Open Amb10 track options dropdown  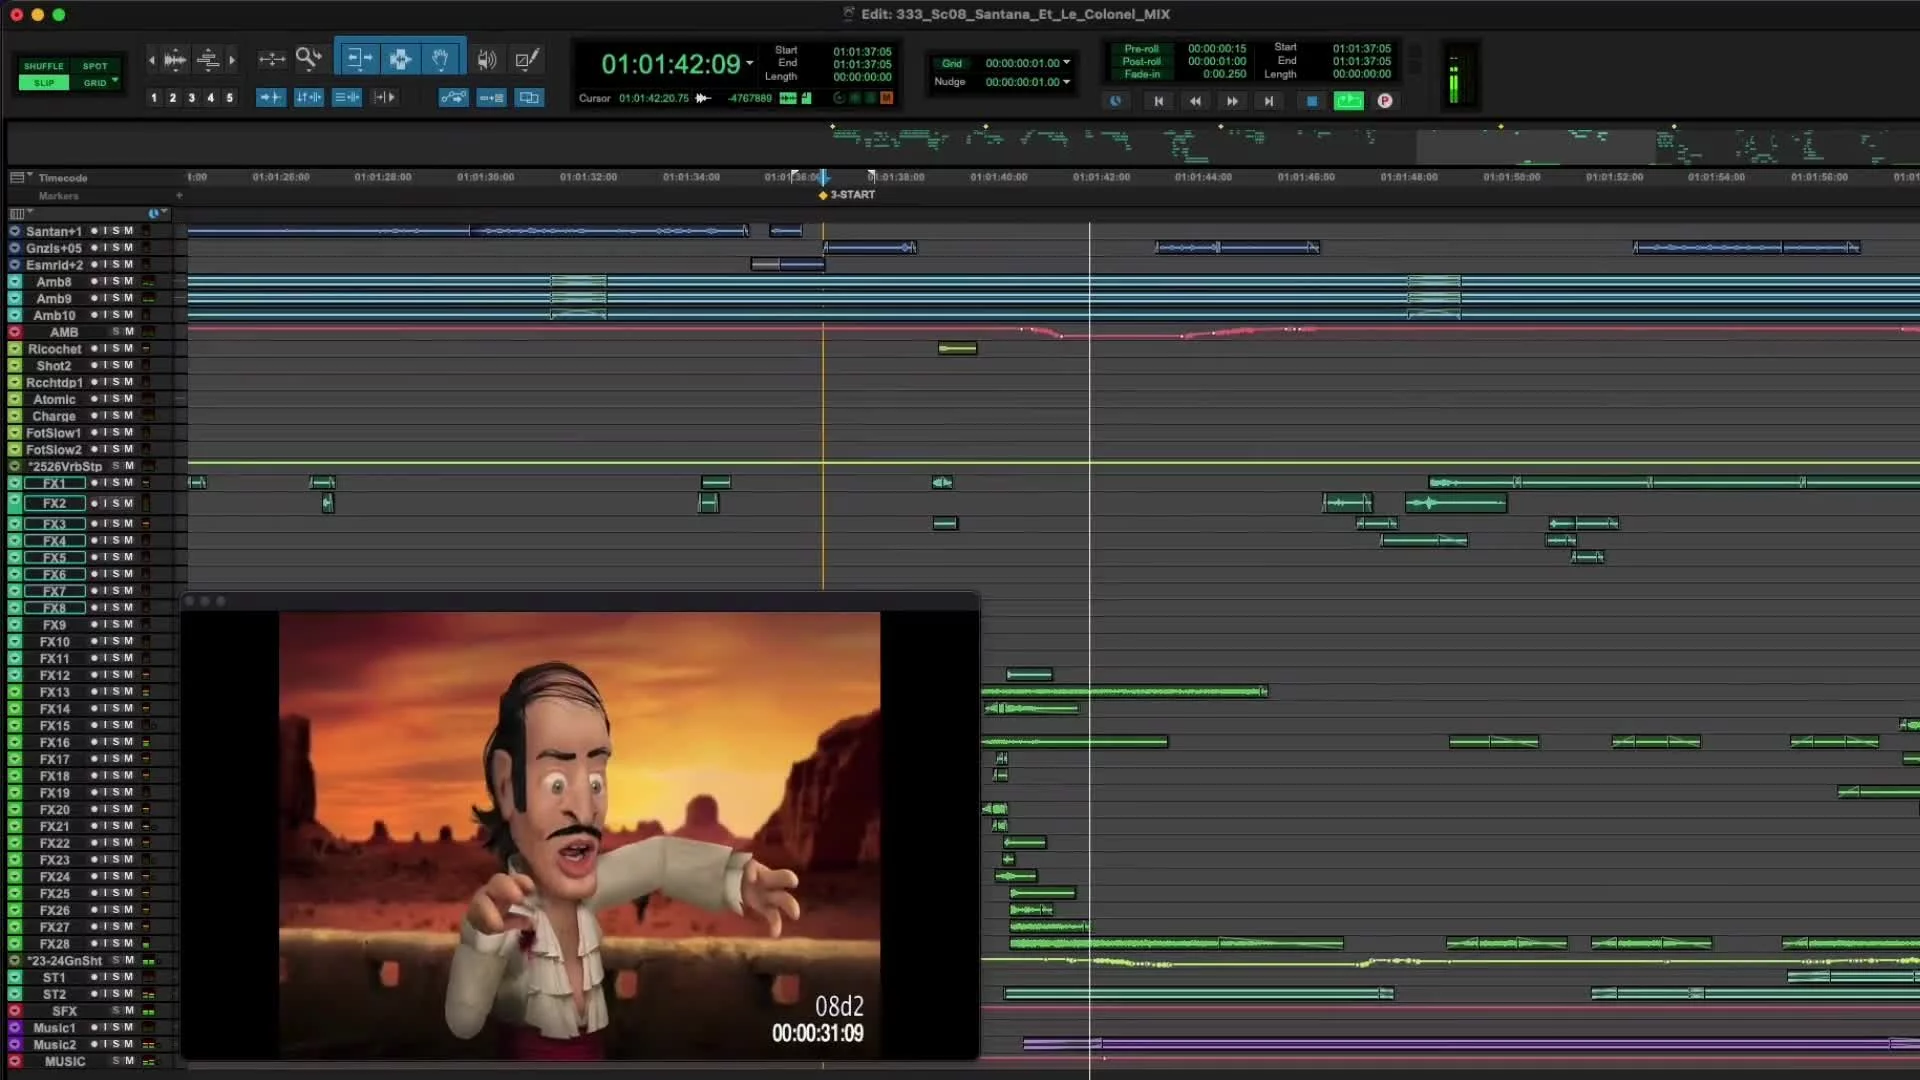tap(15, 315)
